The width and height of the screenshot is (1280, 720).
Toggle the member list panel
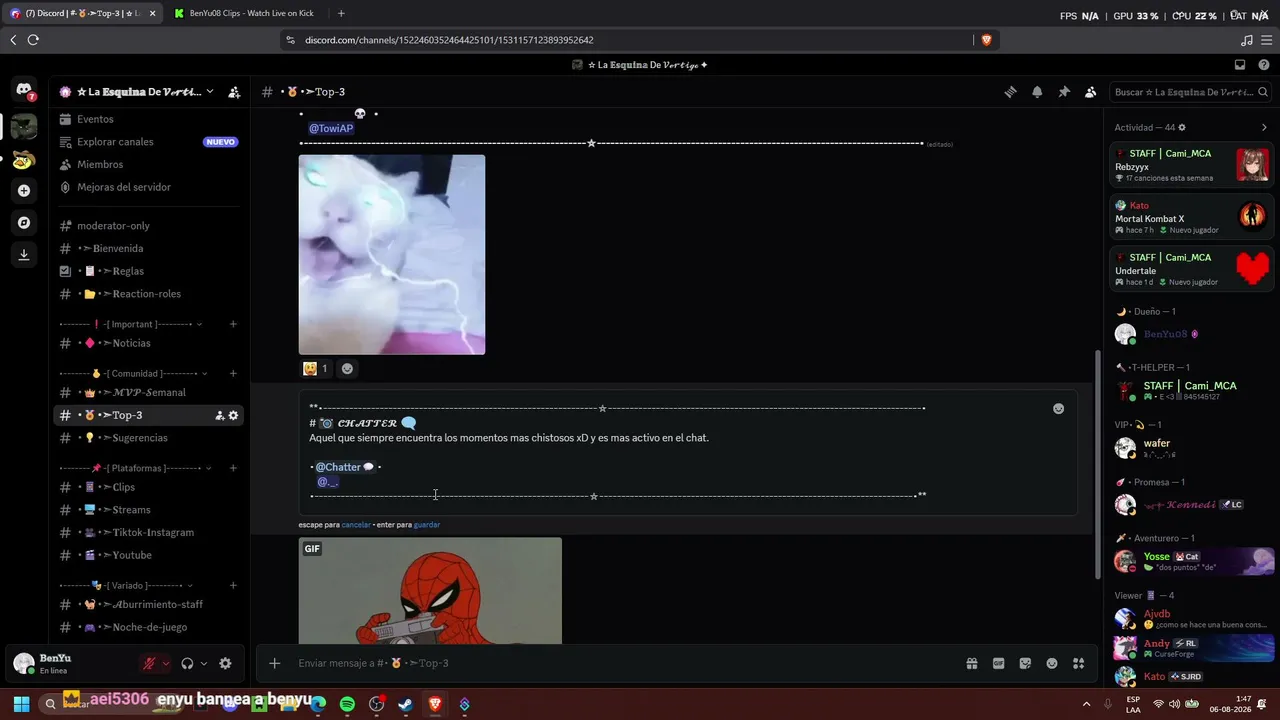[x=1091, y=92]
